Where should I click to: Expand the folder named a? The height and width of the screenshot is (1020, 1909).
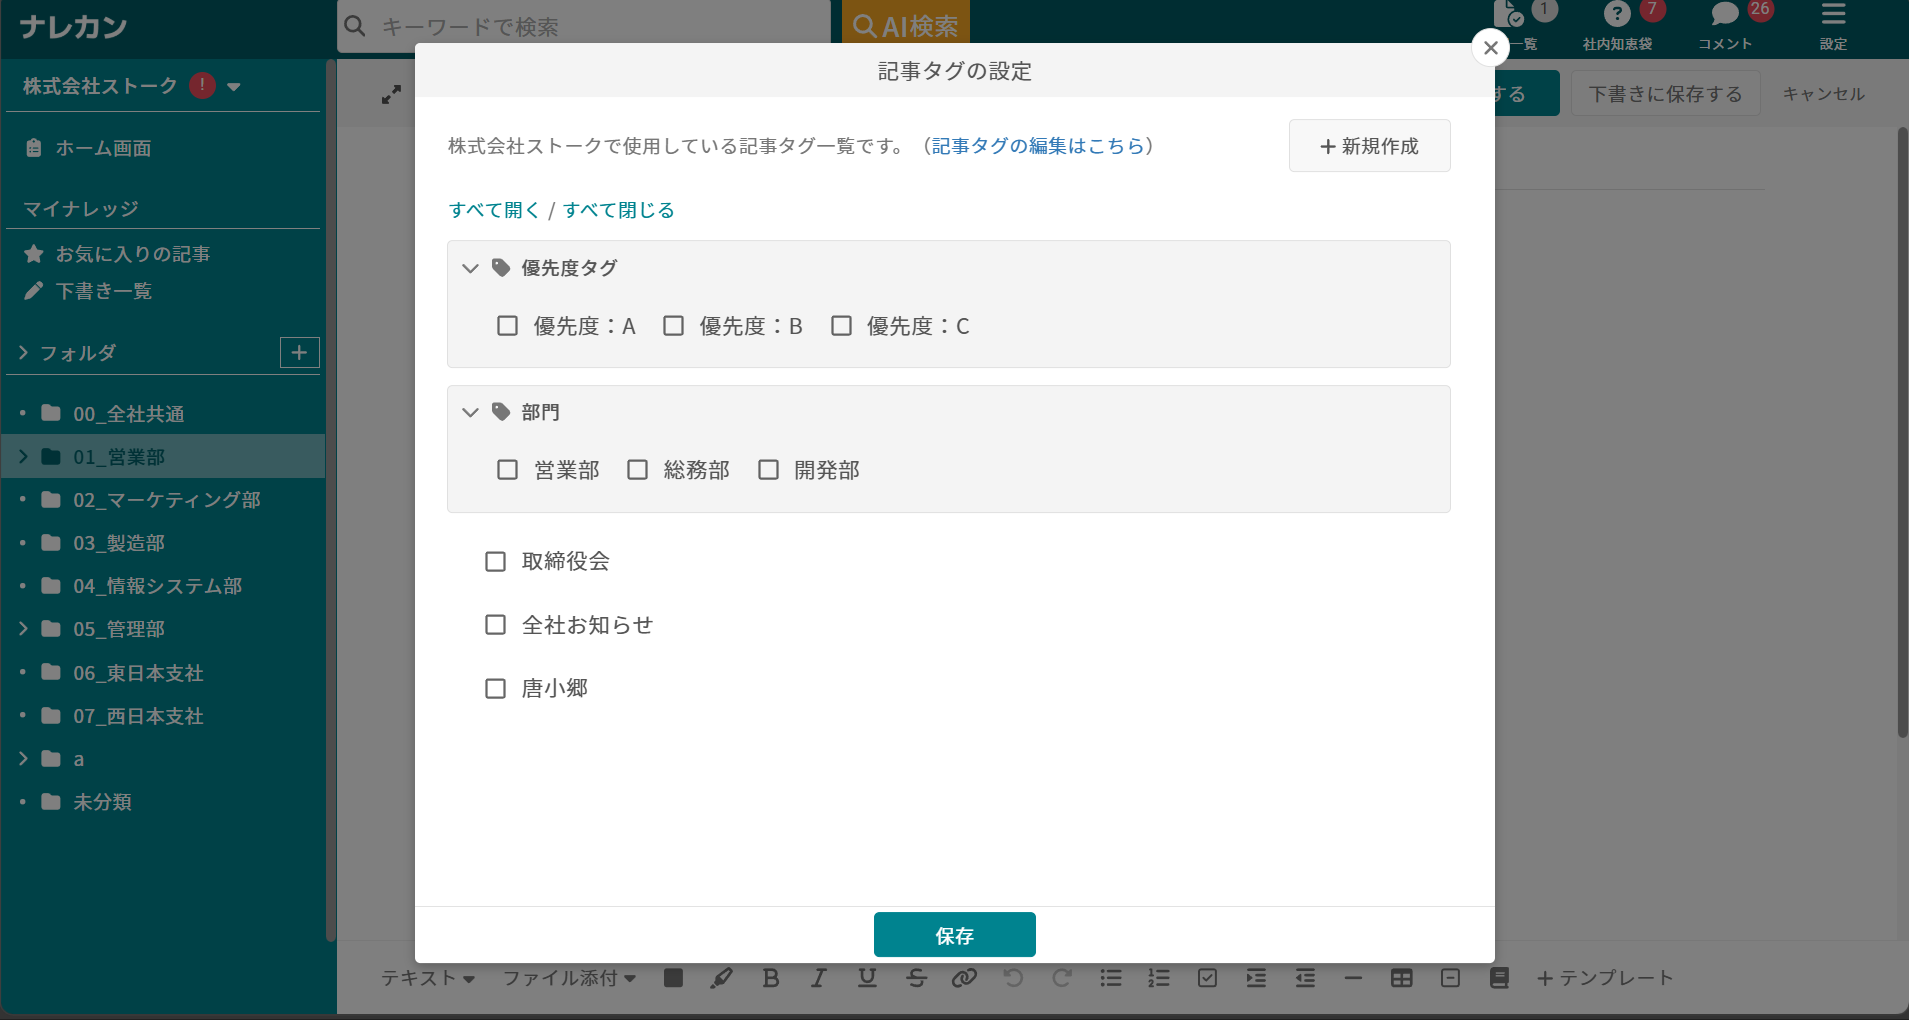[23, 758]
